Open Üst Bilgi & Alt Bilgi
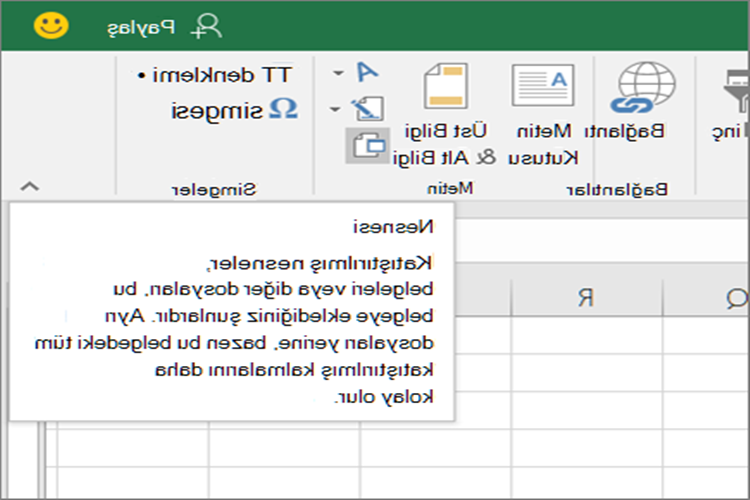The image size is (750, 500). (444, 115)
